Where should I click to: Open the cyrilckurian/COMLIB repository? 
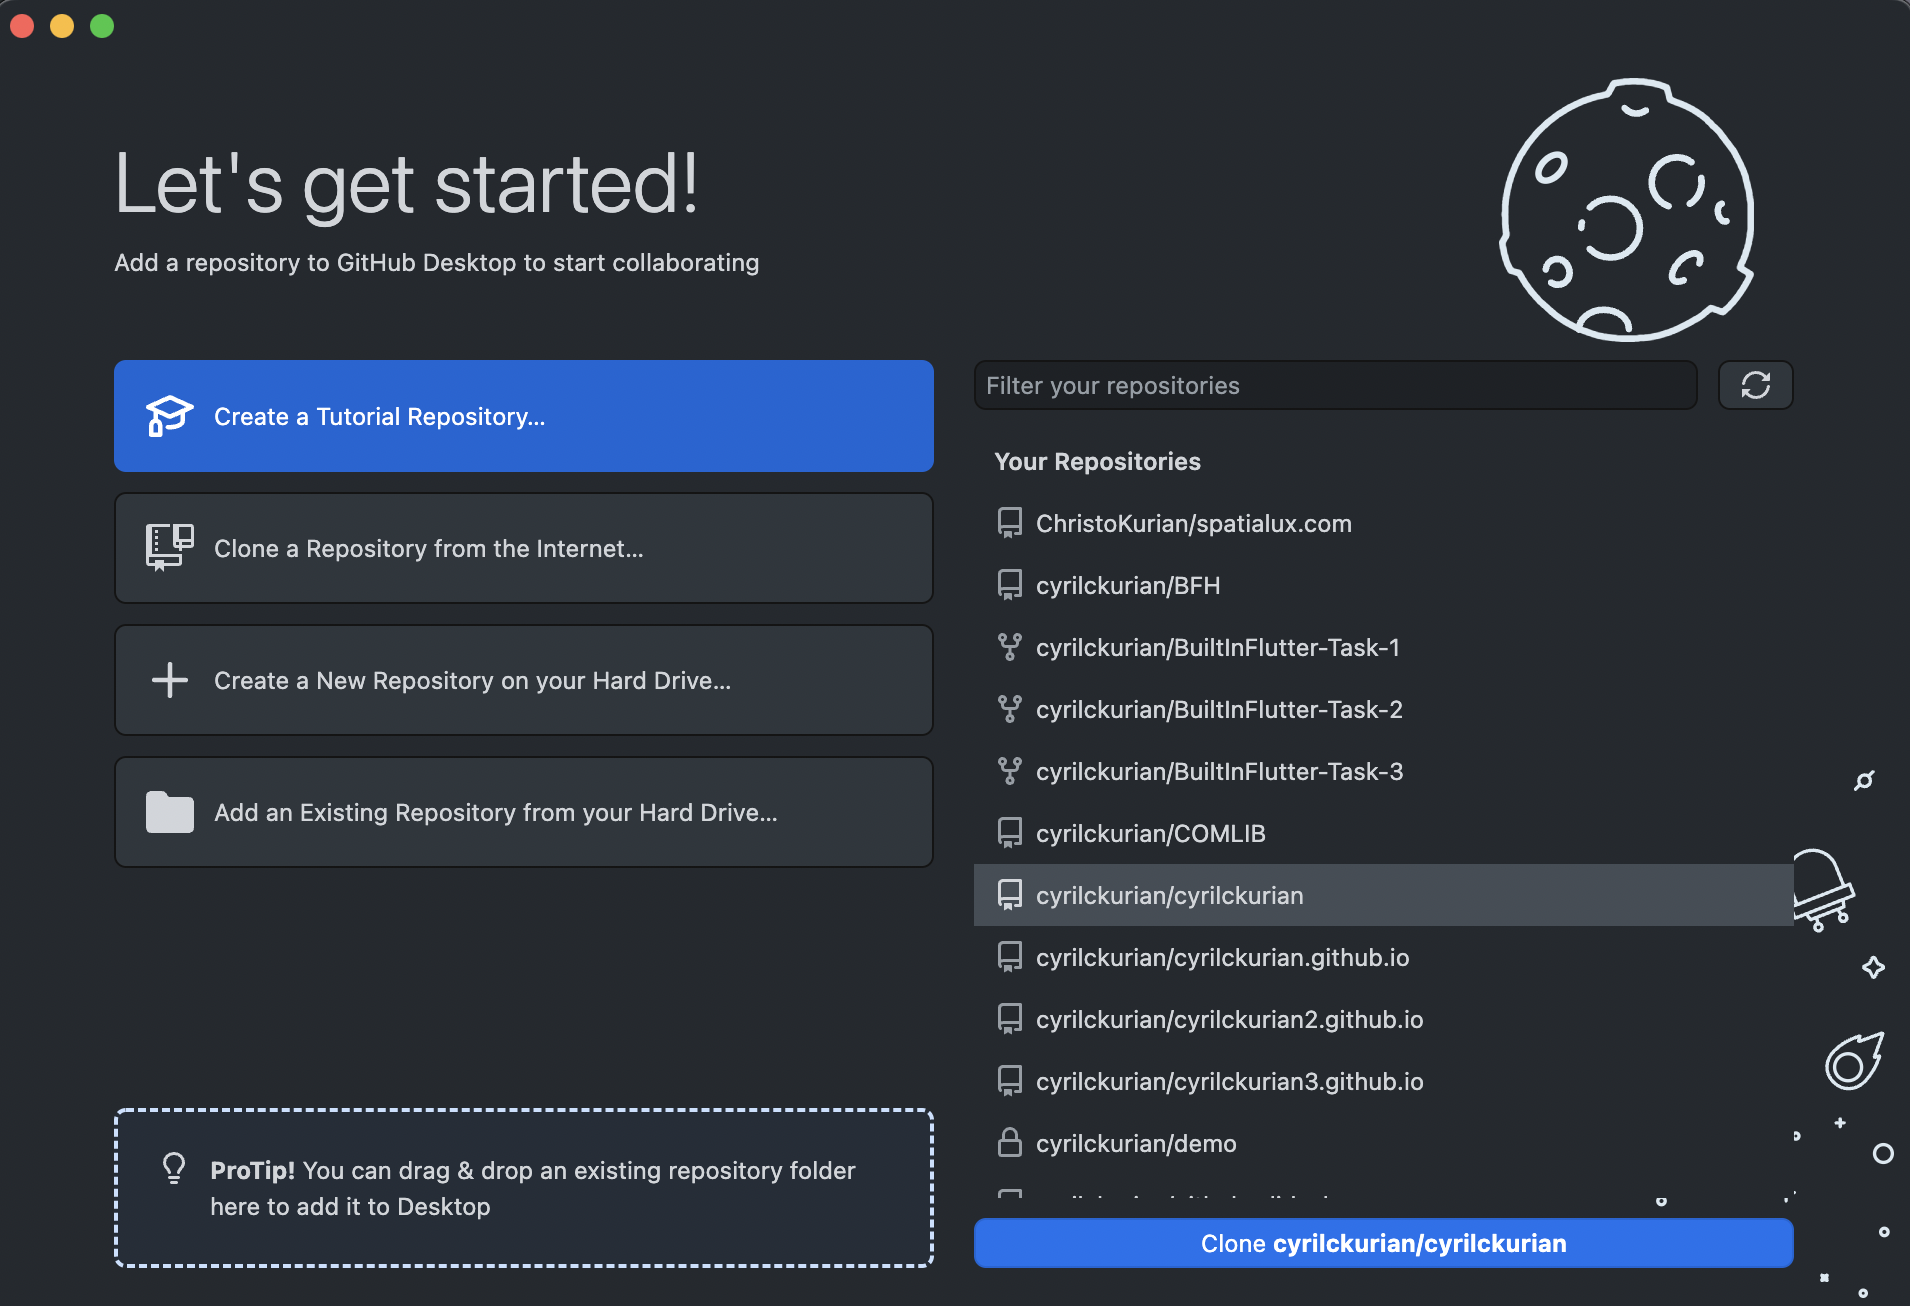(1150, 833)
